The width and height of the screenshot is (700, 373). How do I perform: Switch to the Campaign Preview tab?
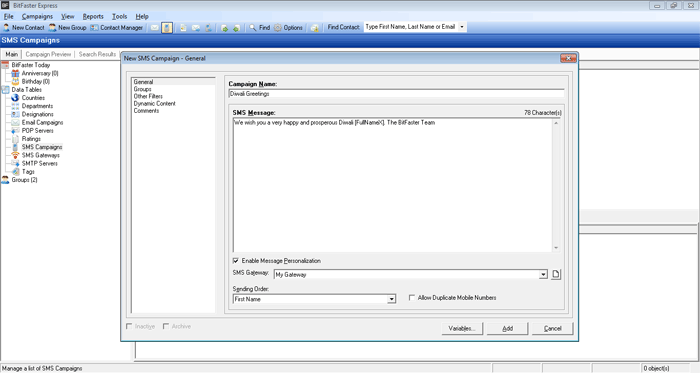[x=48, y=54]
